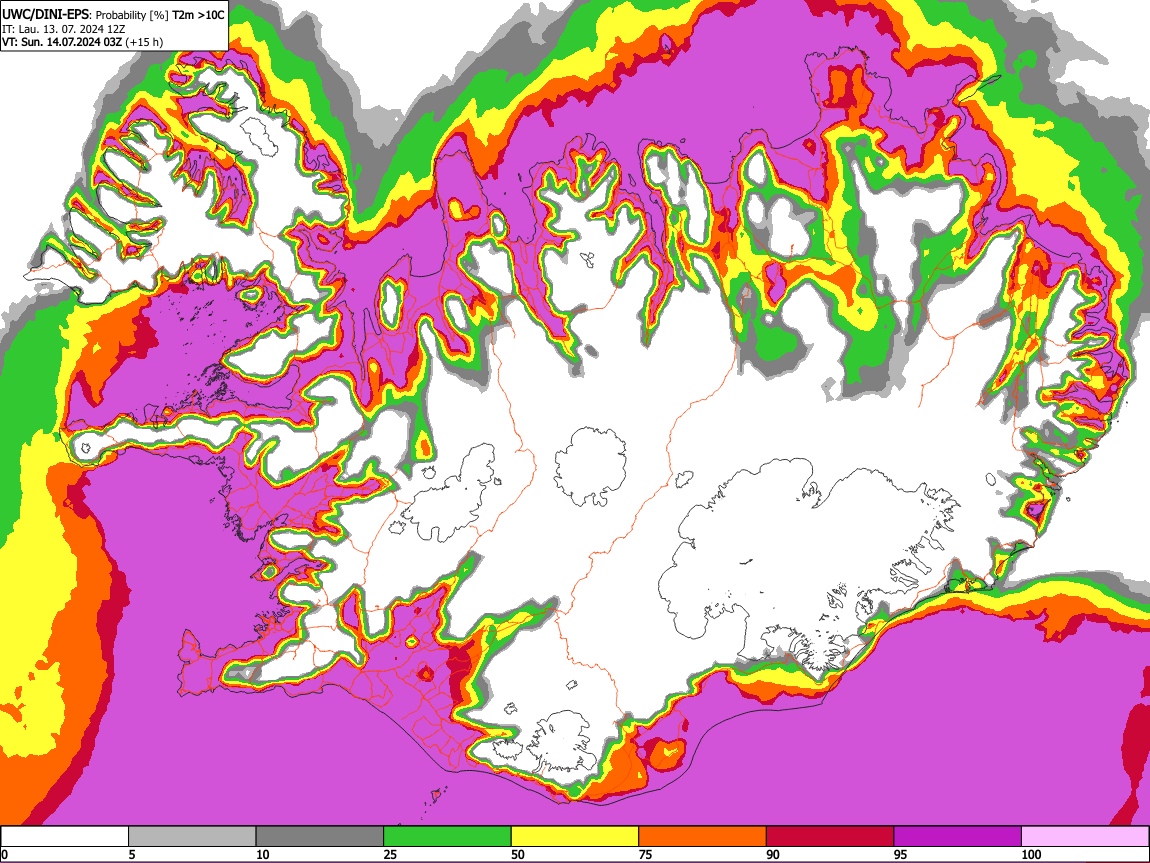Click the magenta 95–100% legend swatch
The width and height of the screenshot is (1150, 863).
tap(958, 837)
